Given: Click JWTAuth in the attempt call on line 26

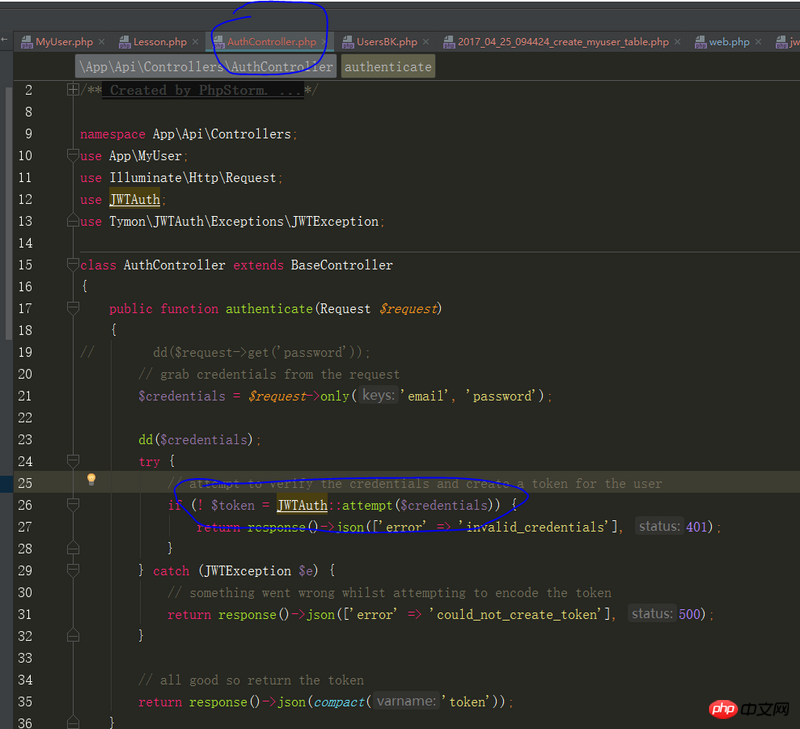Looking at the screenshot, I should click(302, 505).
